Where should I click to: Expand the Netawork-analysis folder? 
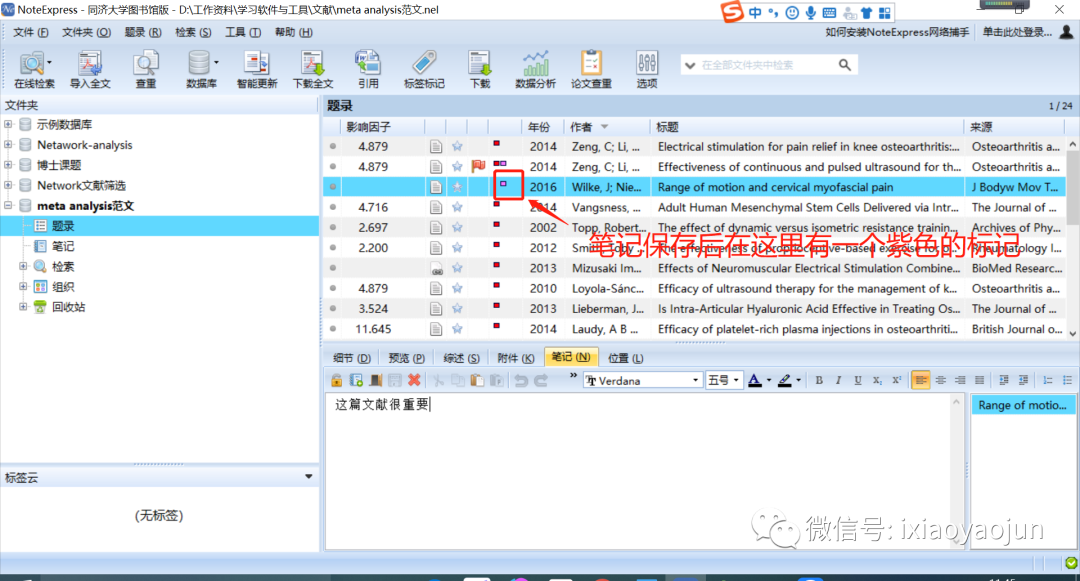(8, 145)
